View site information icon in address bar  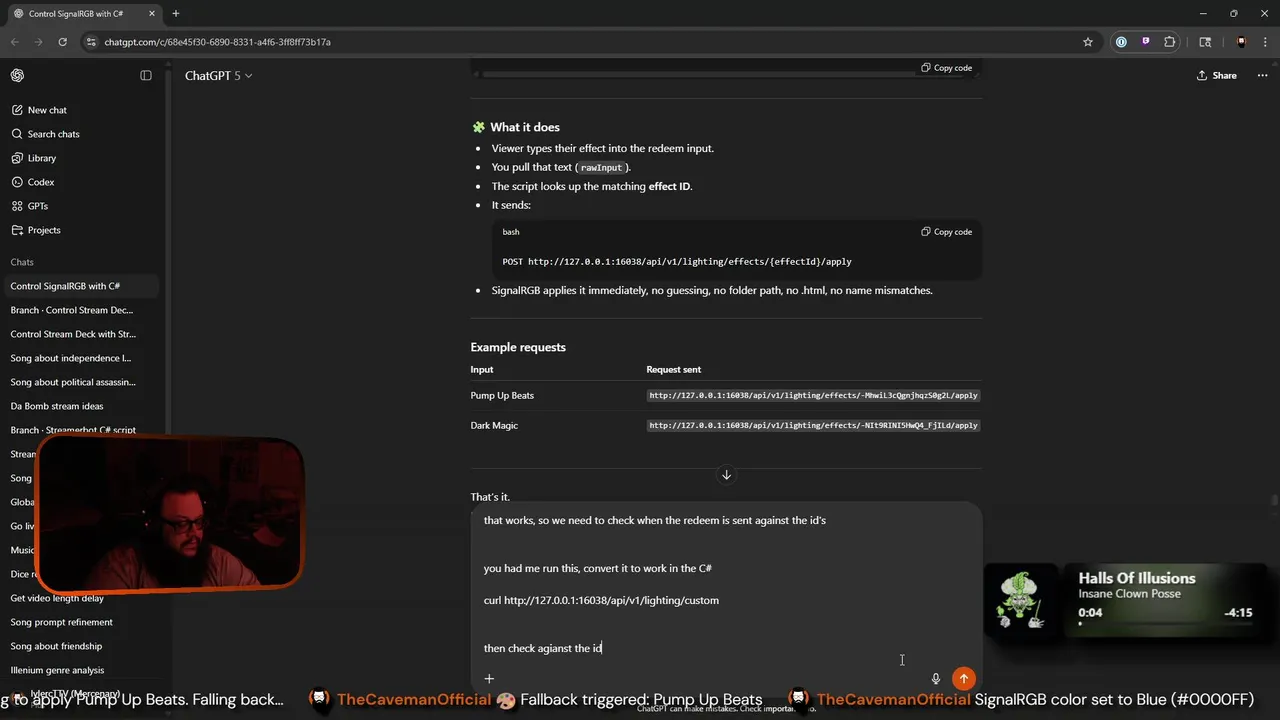click(91, 42)
